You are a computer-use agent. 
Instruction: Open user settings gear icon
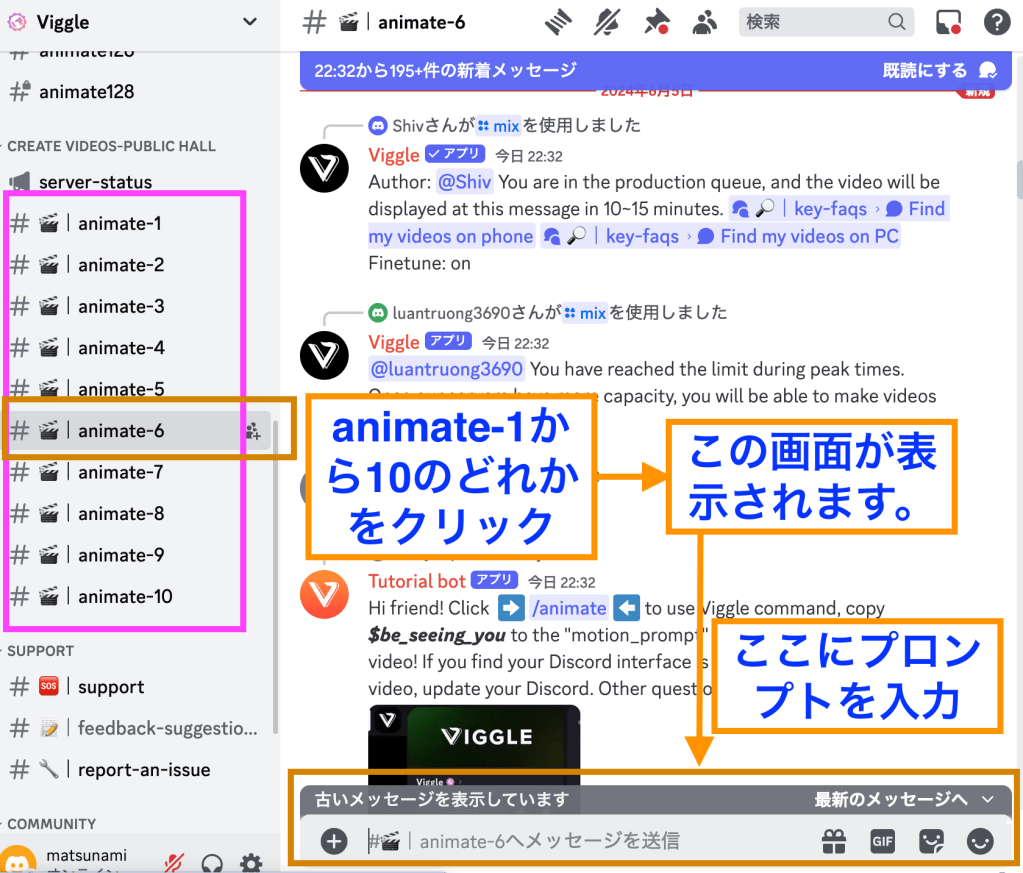pyautogui.click(x=251, y=862)
